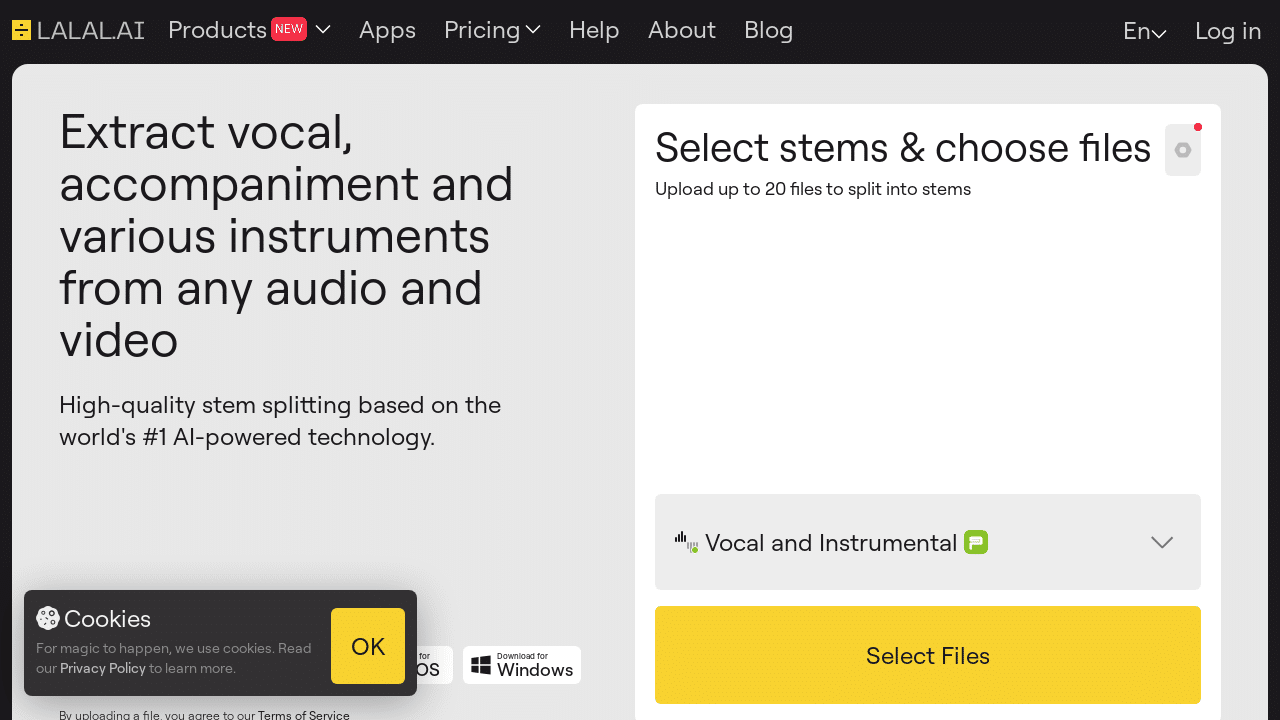Click the stem levels icon beside Vocal and Instrumental
The height and width of the screenshot is (720, 1280).
[686, 542]
